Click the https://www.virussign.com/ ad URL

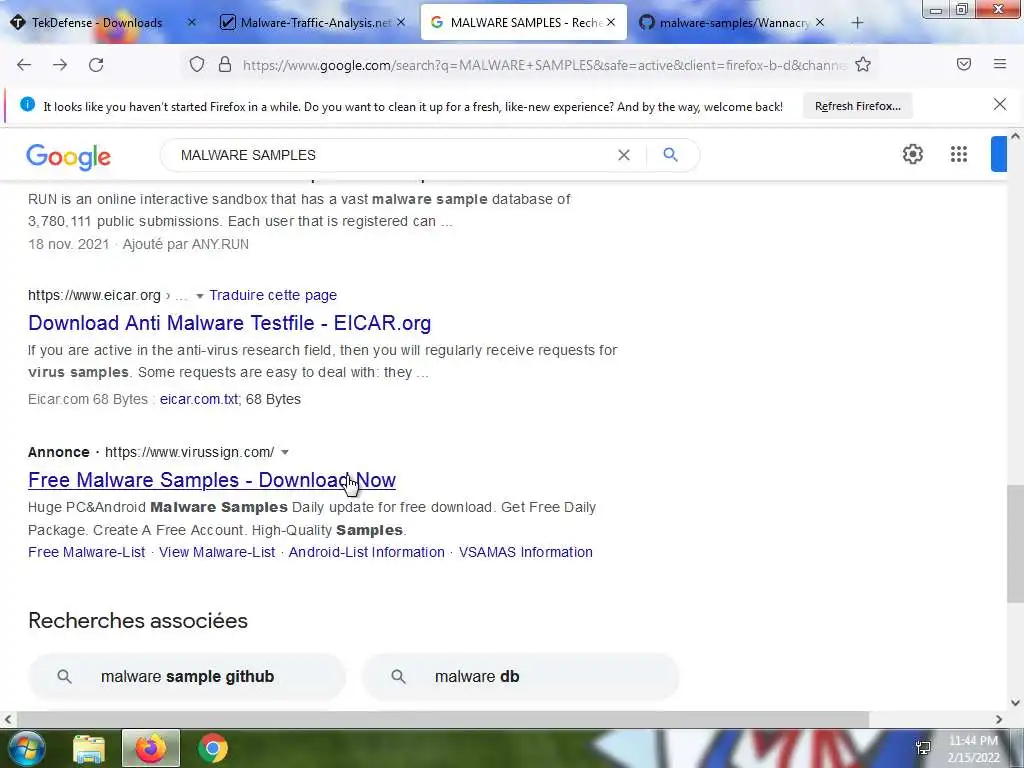coord(189,452)
